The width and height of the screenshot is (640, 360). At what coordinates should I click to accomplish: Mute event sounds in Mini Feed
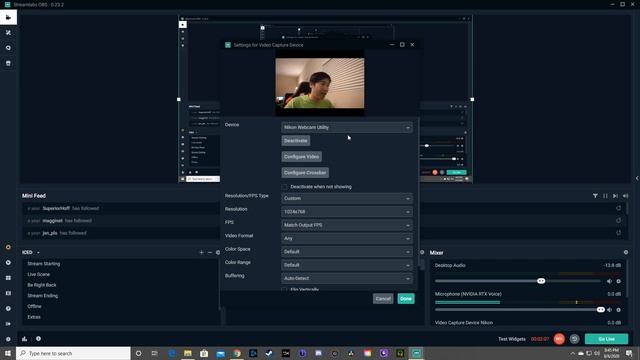(626, 196)
